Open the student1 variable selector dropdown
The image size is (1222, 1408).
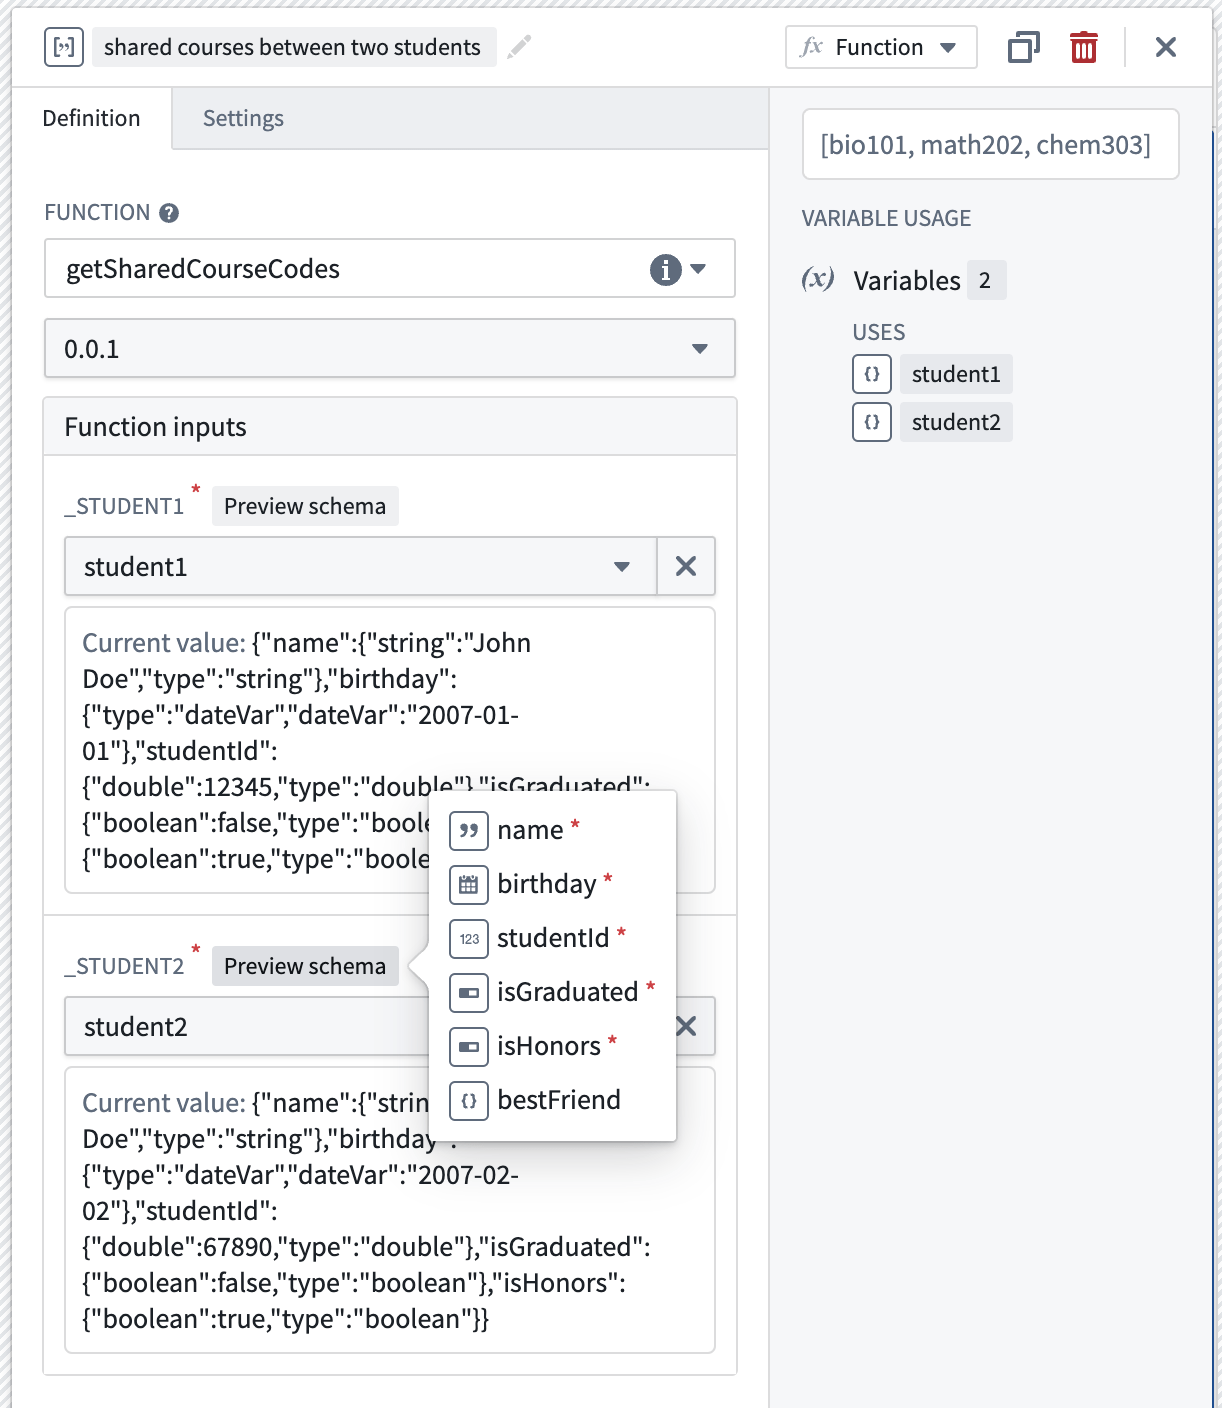click(361, 566)
